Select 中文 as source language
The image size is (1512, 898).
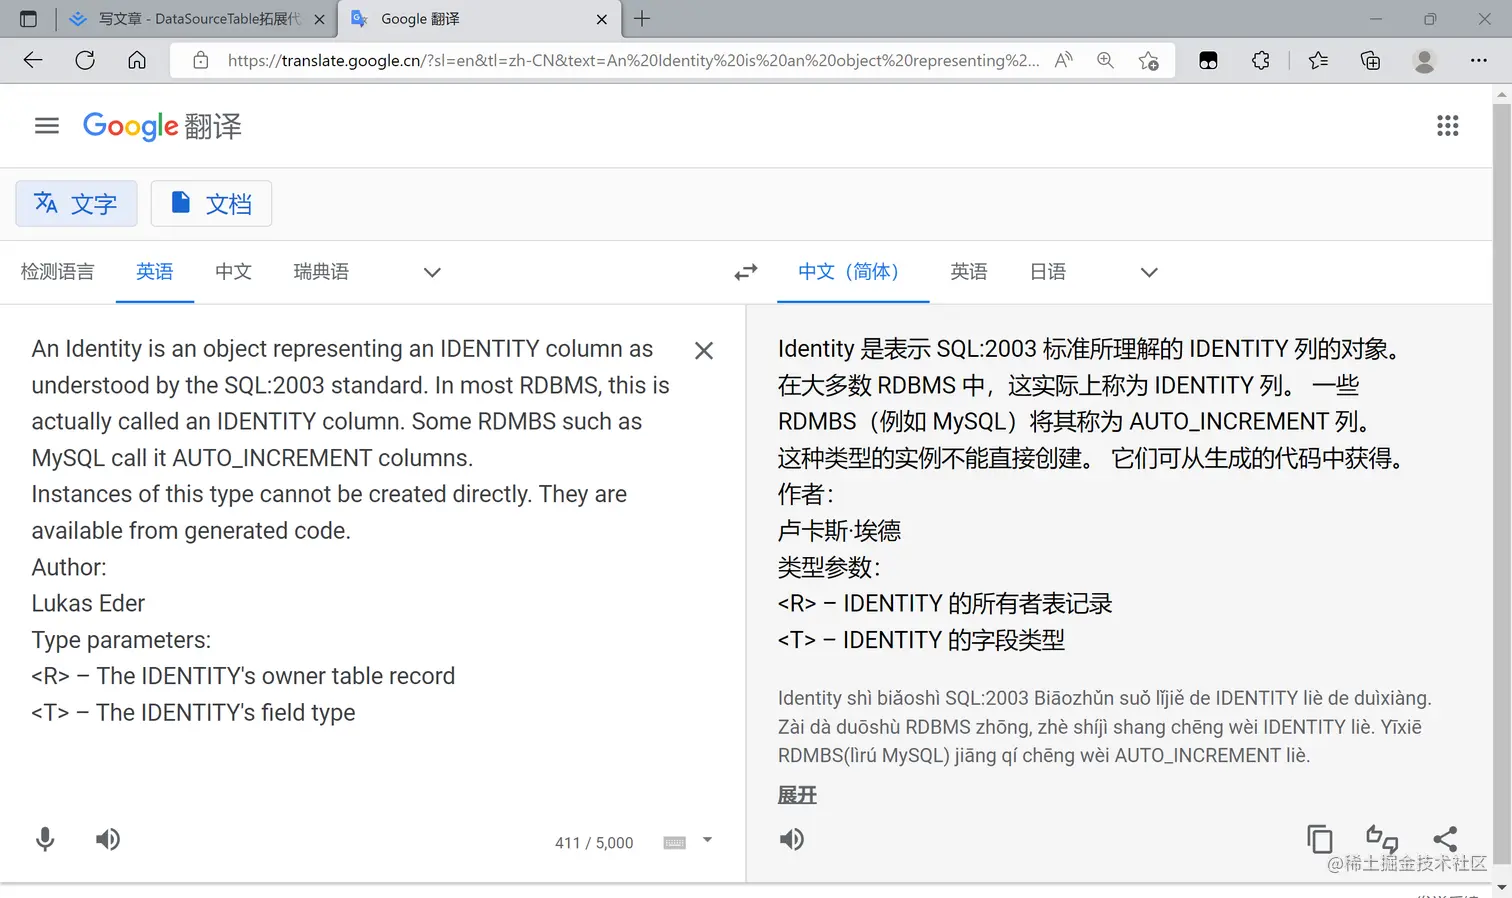coord(233,272)
